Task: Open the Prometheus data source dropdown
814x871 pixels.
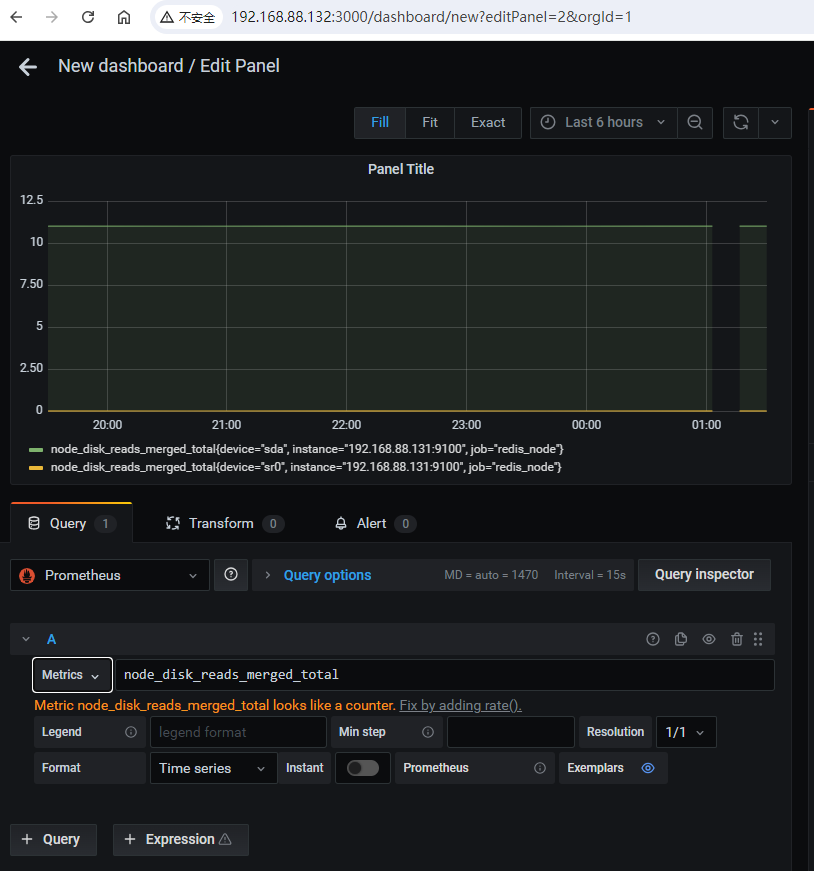Action: click(110, 575)
